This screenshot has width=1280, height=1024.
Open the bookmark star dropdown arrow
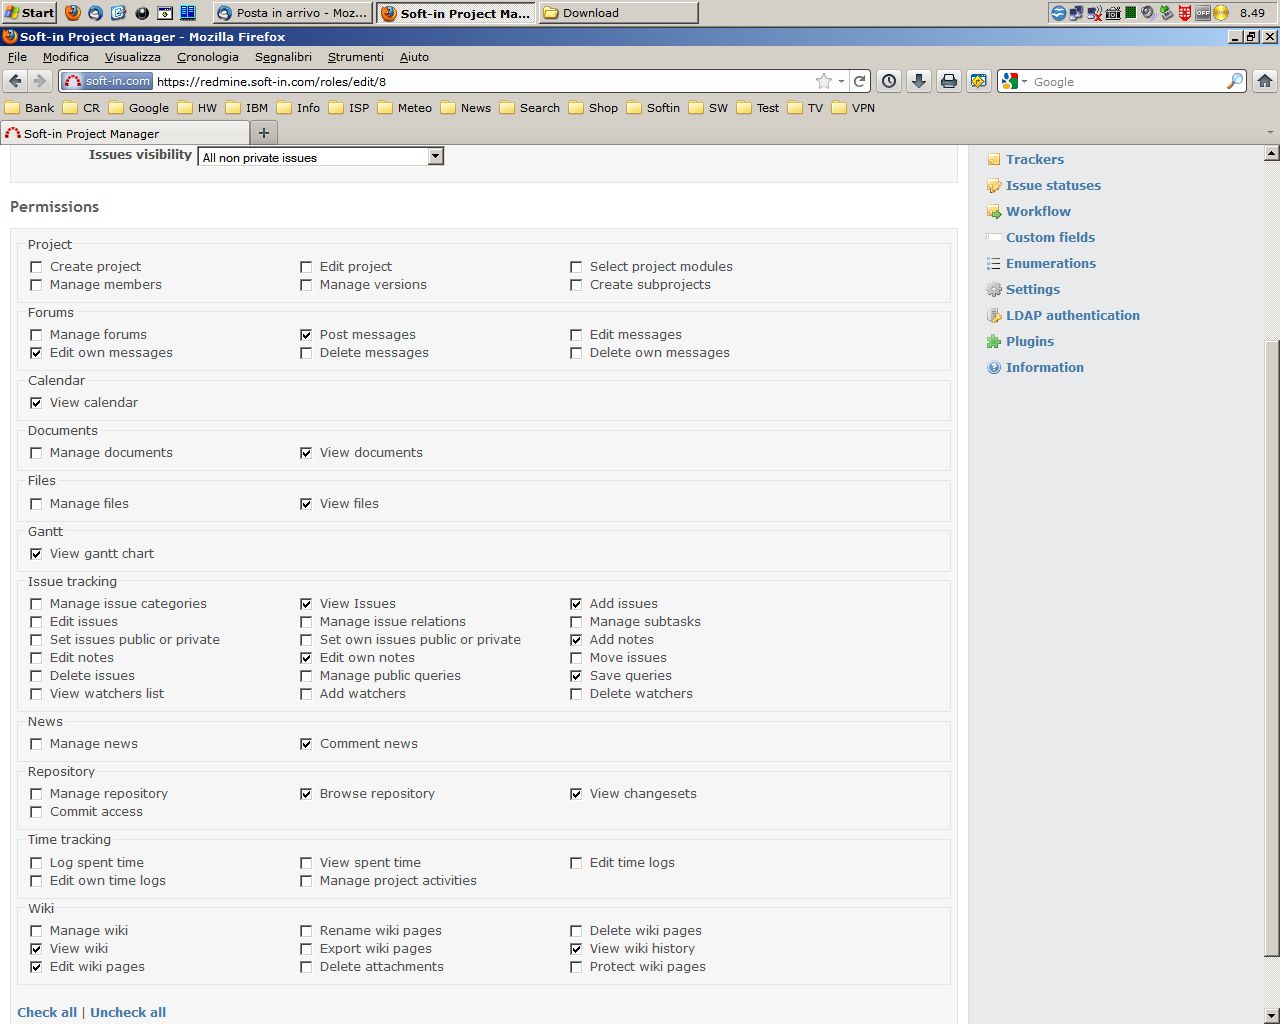pyautogui.click(x=841, y=81)
